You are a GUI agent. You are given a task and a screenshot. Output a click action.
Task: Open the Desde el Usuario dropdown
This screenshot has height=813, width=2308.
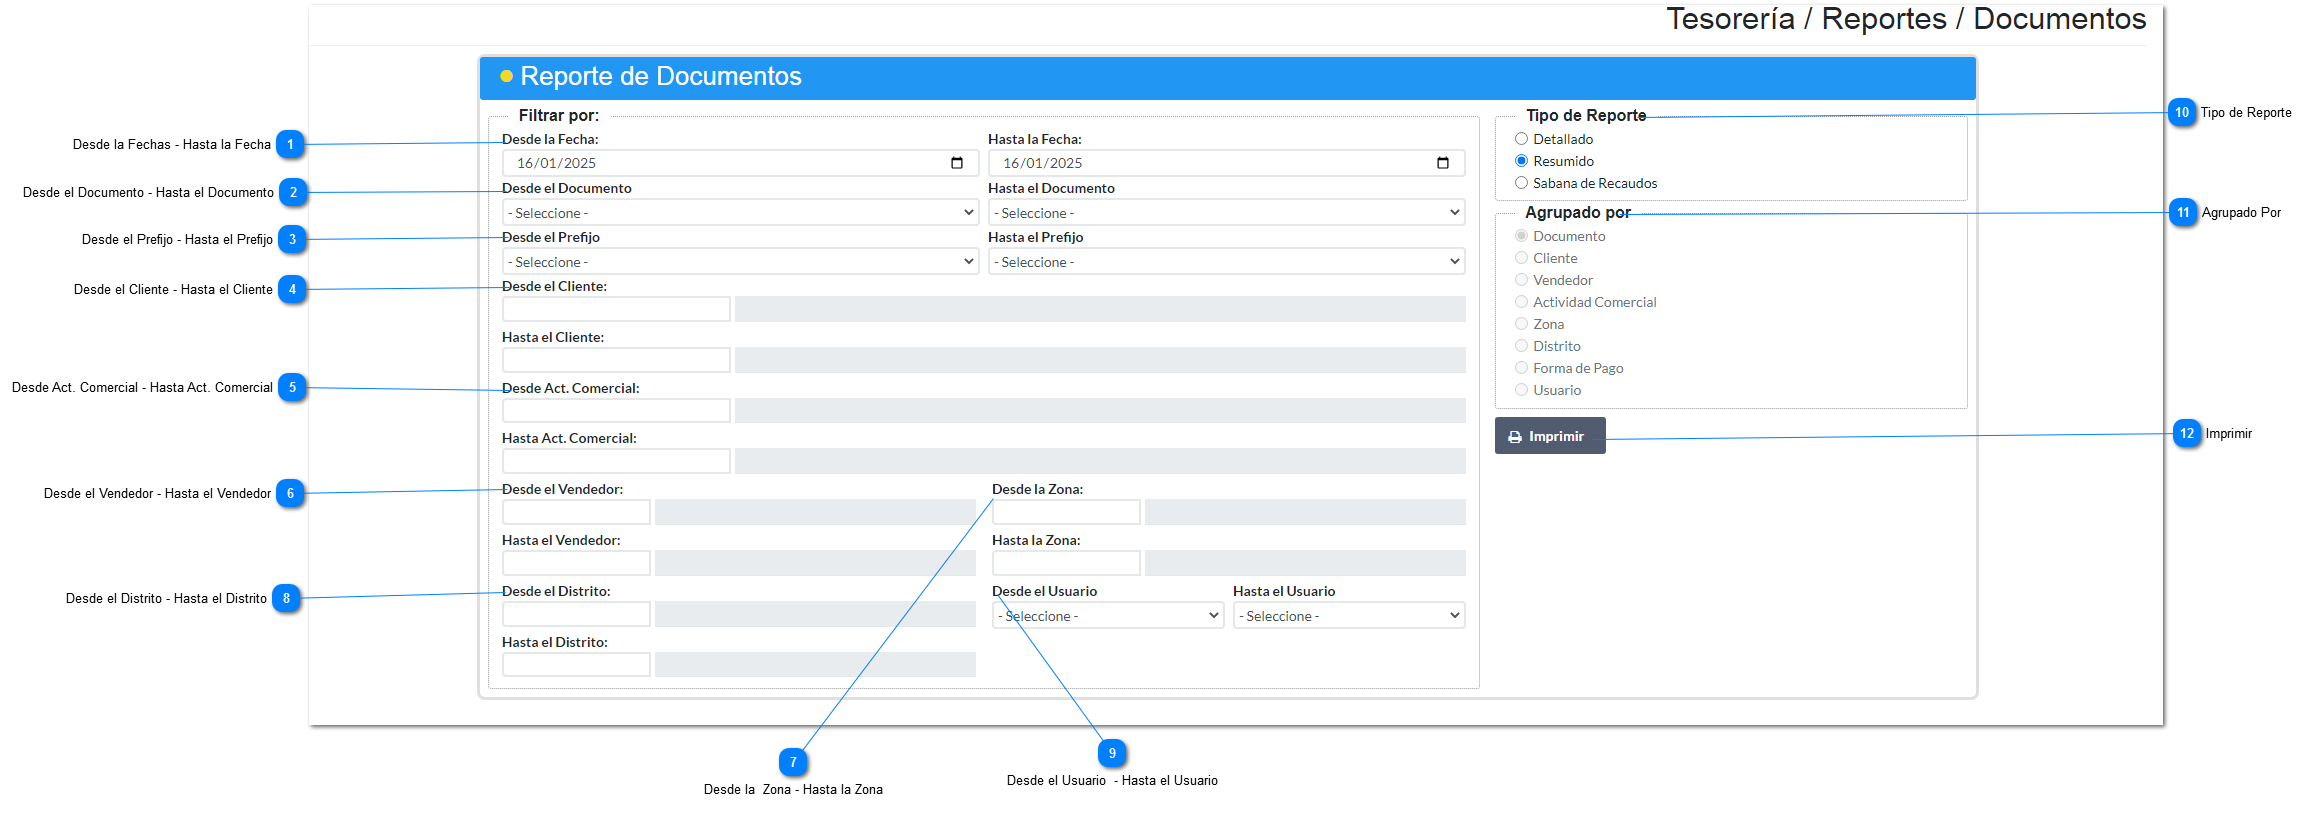(1108, 615)
